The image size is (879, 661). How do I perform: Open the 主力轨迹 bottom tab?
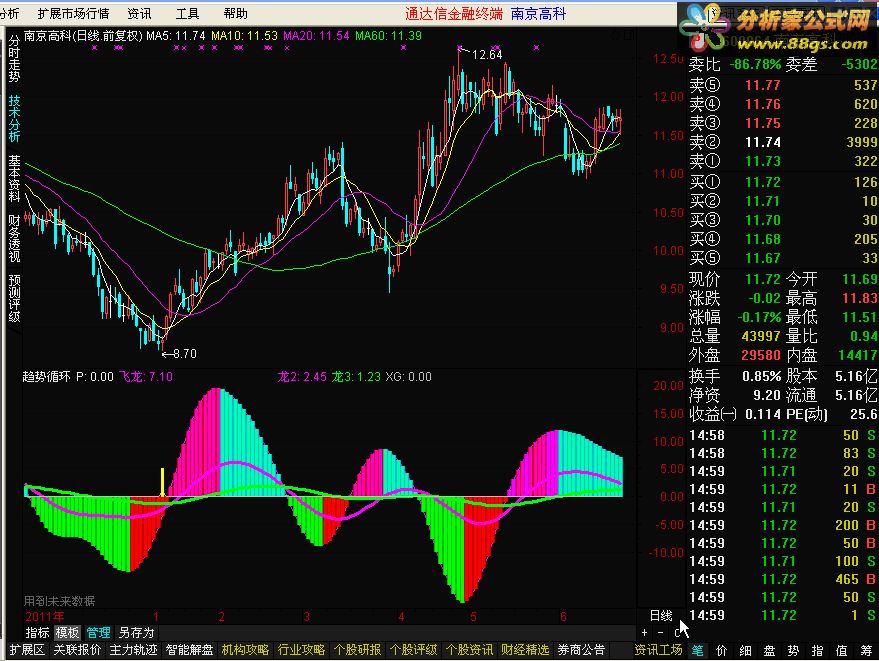coord(133,650)
